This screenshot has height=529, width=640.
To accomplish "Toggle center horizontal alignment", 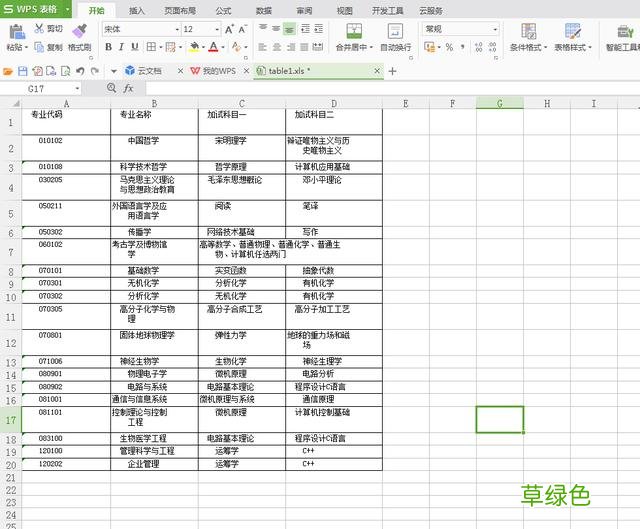I will pyautogui.click(x=277, y=47).
